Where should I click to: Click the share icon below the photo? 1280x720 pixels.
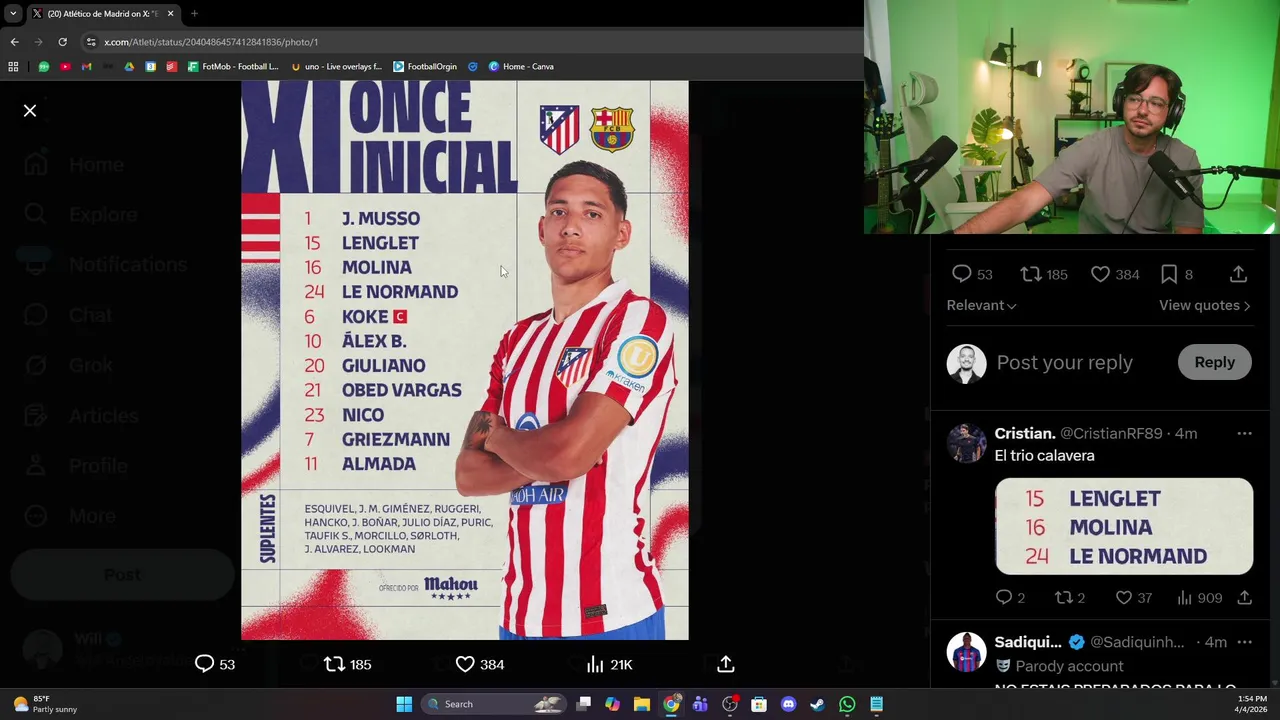(x=726, y=664)
